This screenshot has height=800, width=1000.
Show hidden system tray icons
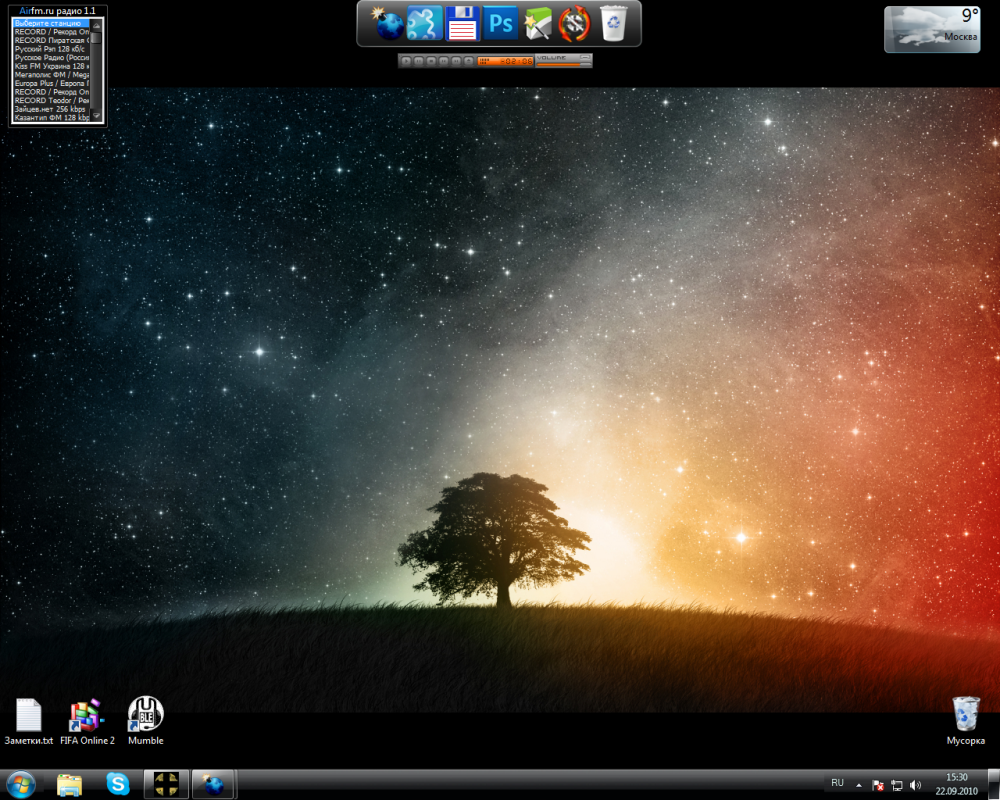pyautogui.click(x=857, y=785)
